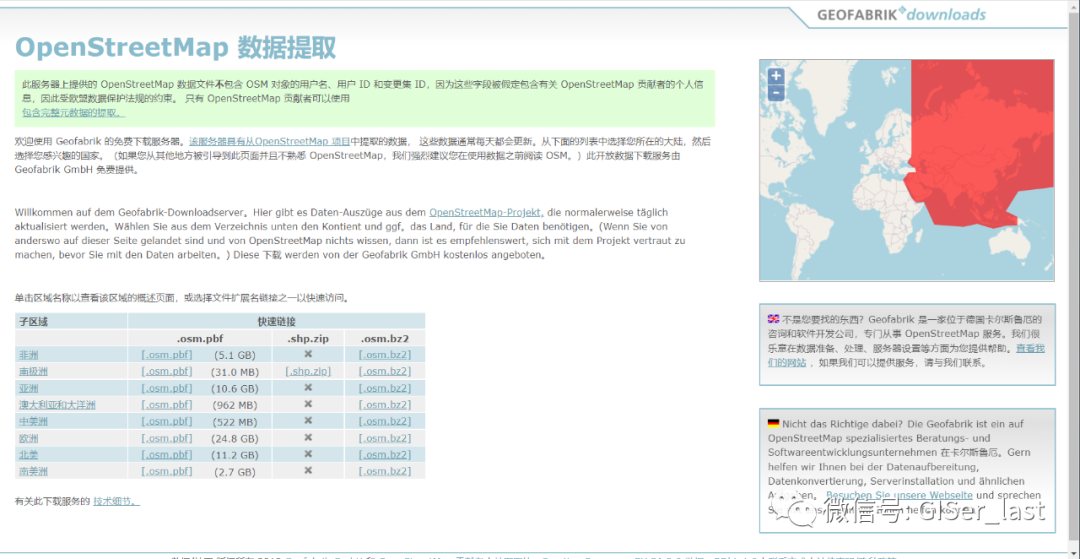Viewport: 1080px width, 559px height.
Task: Open the 南美洲 subregion page
Action: point(34,472)
